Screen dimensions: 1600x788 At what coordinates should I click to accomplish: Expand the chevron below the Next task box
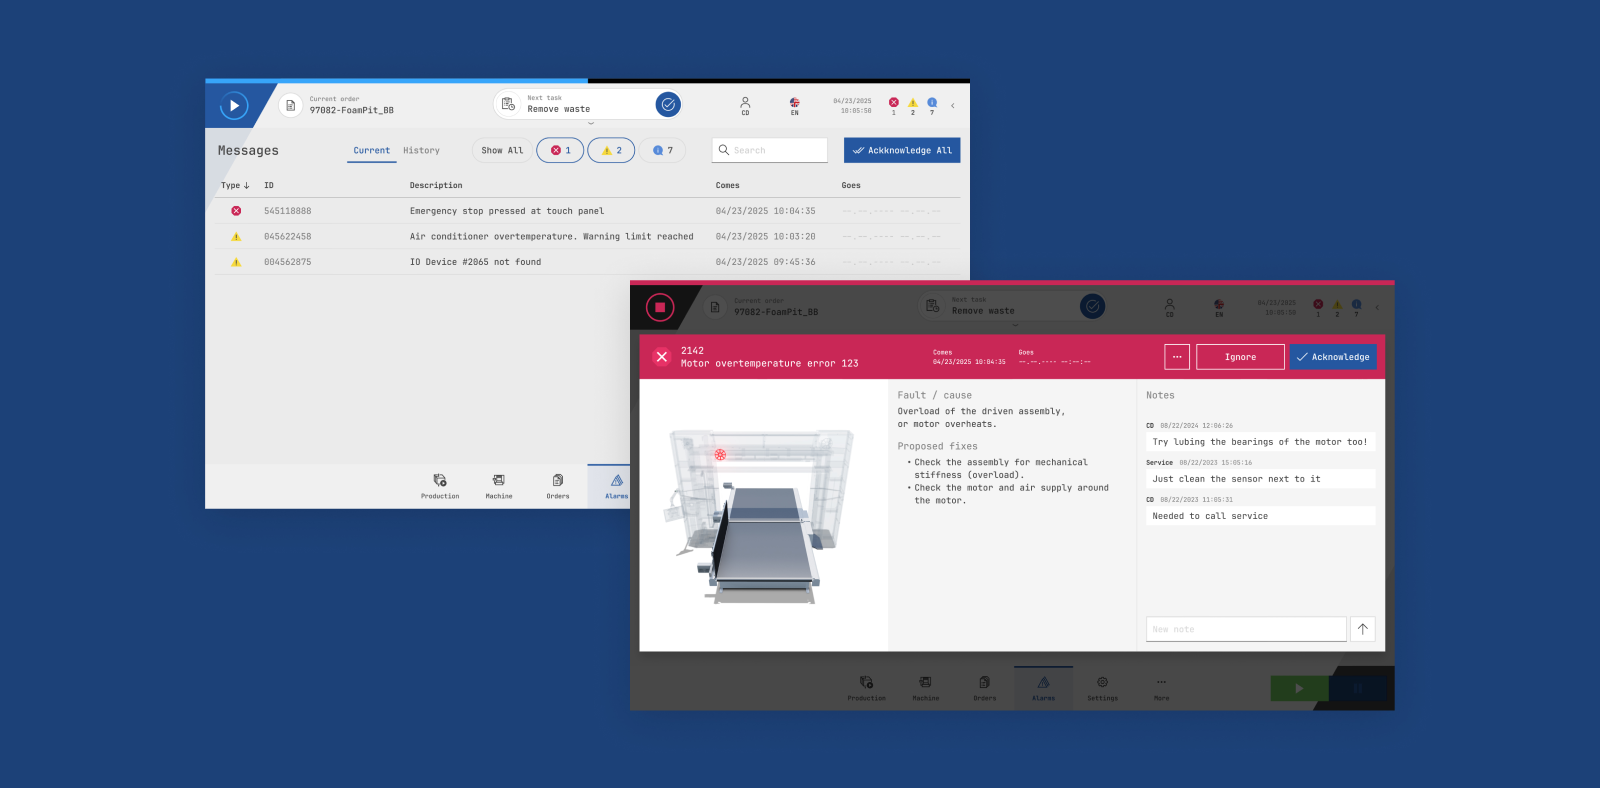click(590, 124)
